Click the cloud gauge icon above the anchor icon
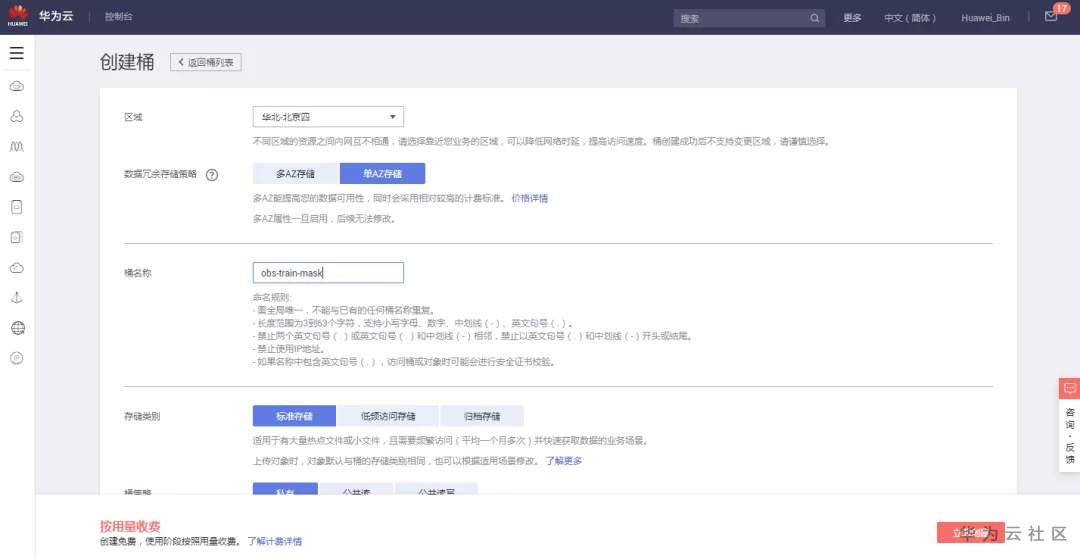This screenshot has width=1080, height=559. (17, 268)
